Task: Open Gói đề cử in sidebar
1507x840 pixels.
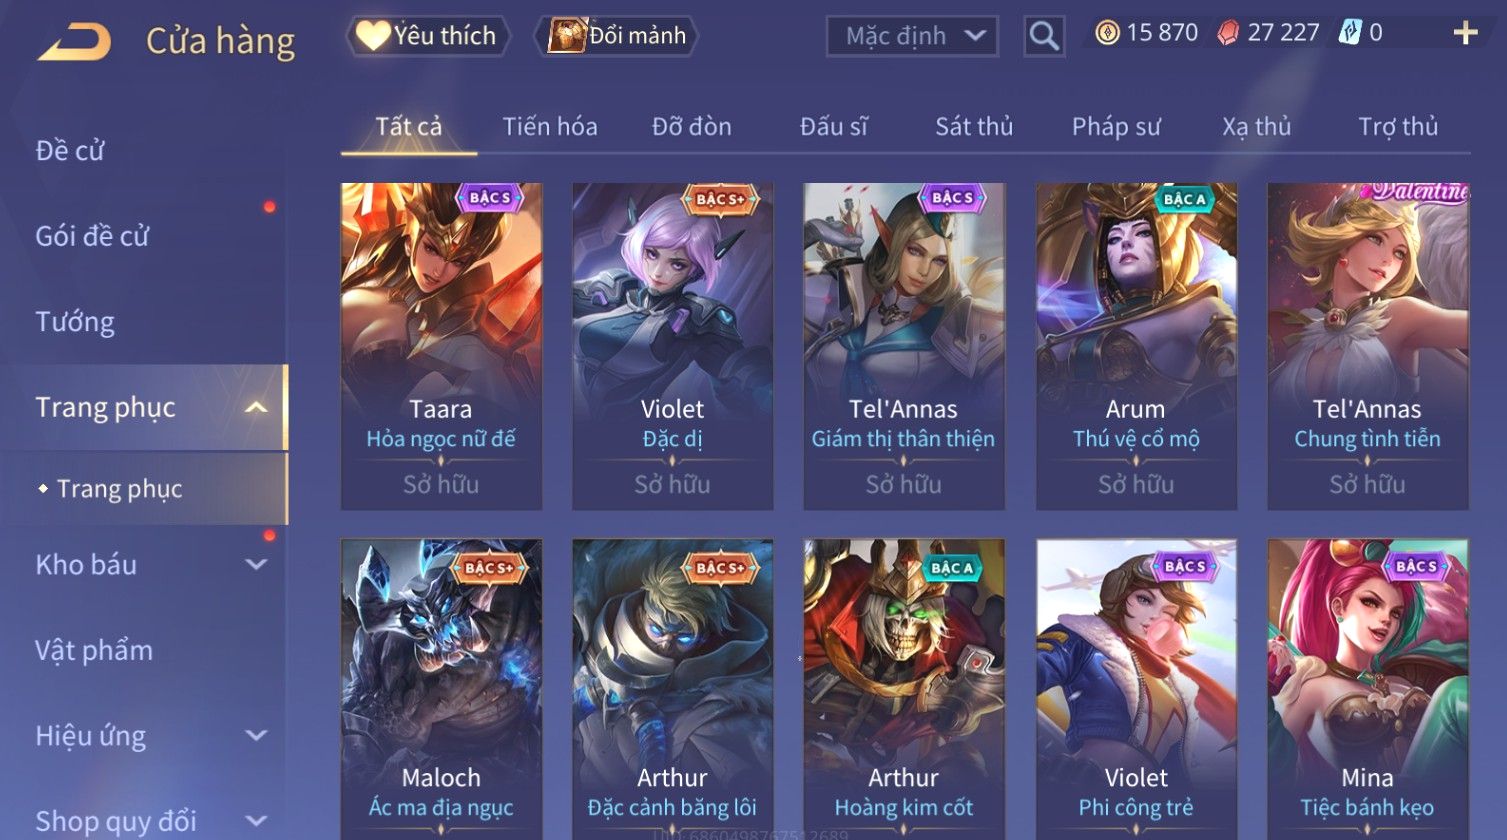Action: 92,237
